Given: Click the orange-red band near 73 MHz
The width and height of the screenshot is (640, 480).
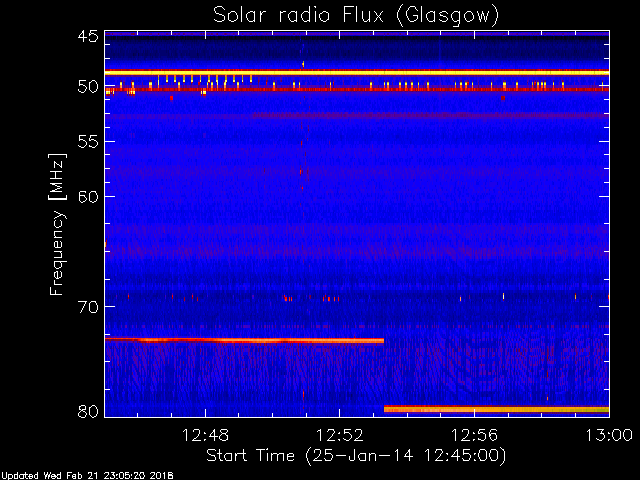Looking at the screenshot, I should point(244,340).
